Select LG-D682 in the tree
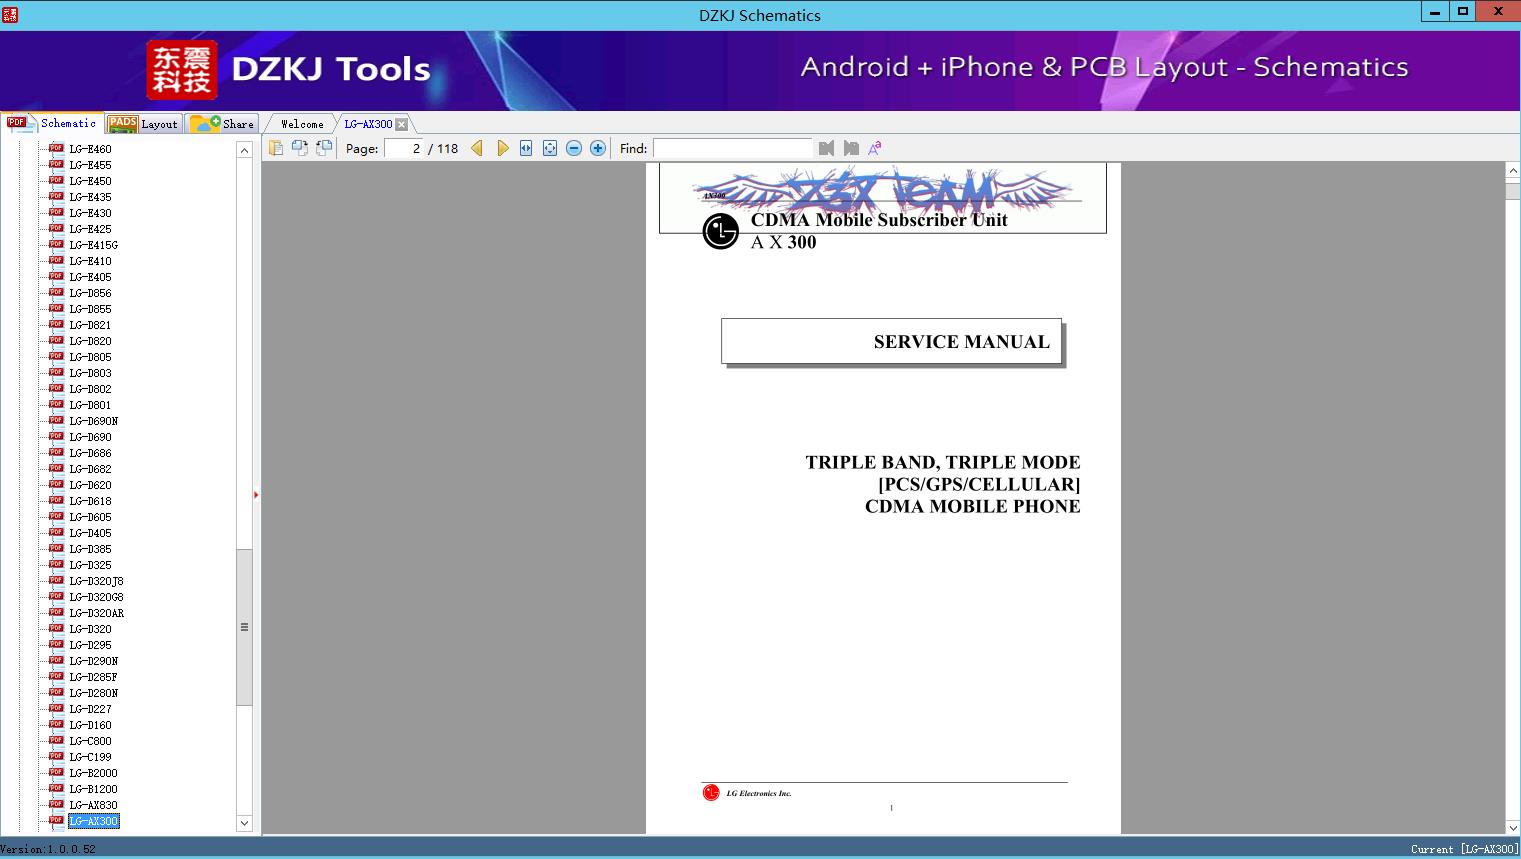This screenshot has width=1521, height=859. click(x=90, y=469)
